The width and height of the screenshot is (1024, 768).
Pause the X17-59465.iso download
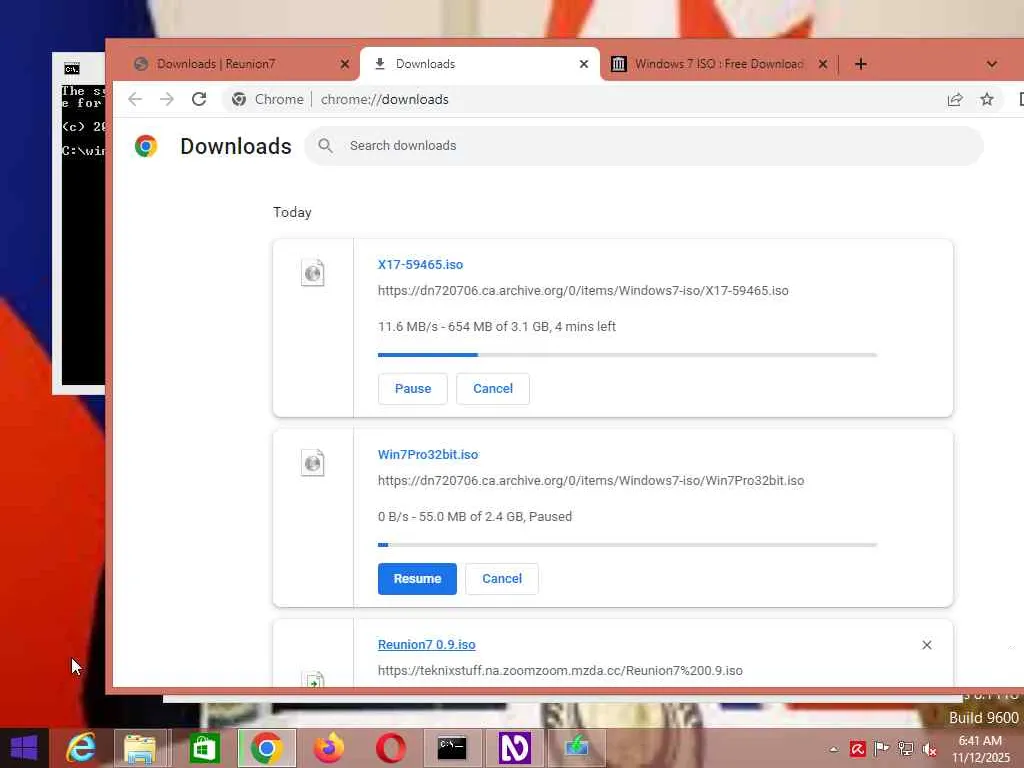click(413, 389)
